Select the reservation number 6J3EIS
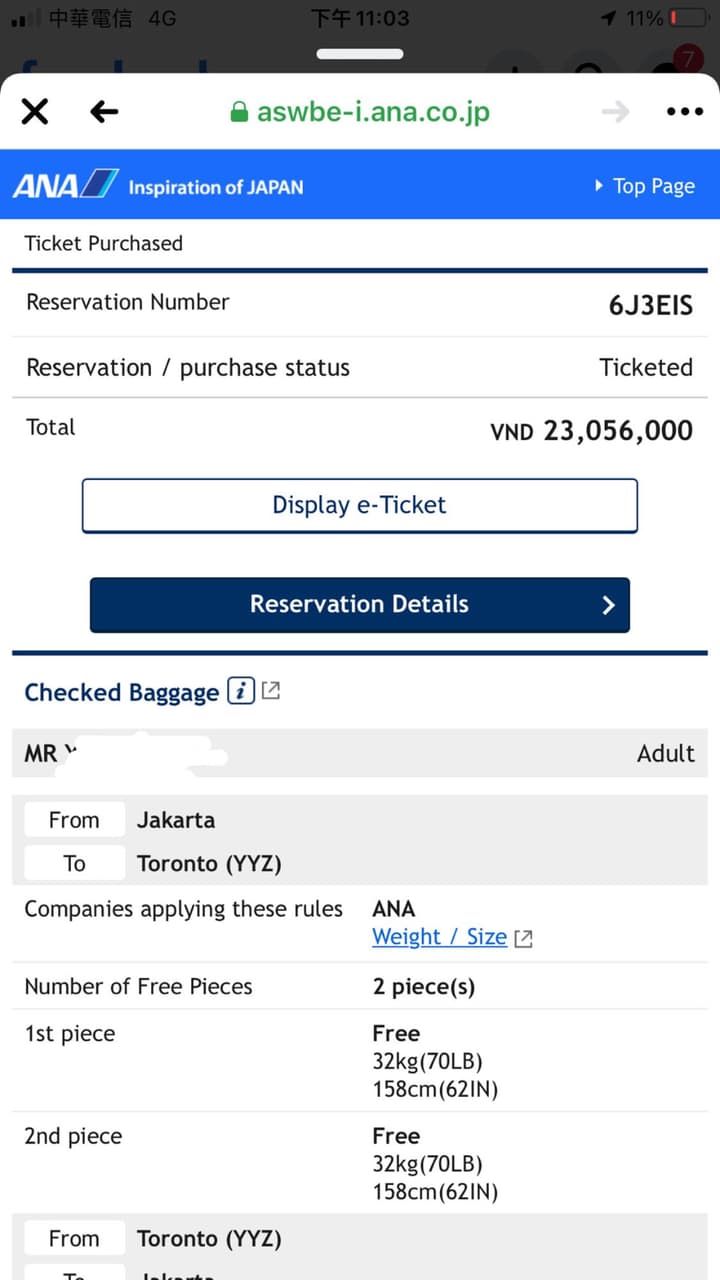 pyautogui.click(x=650, y=305)
